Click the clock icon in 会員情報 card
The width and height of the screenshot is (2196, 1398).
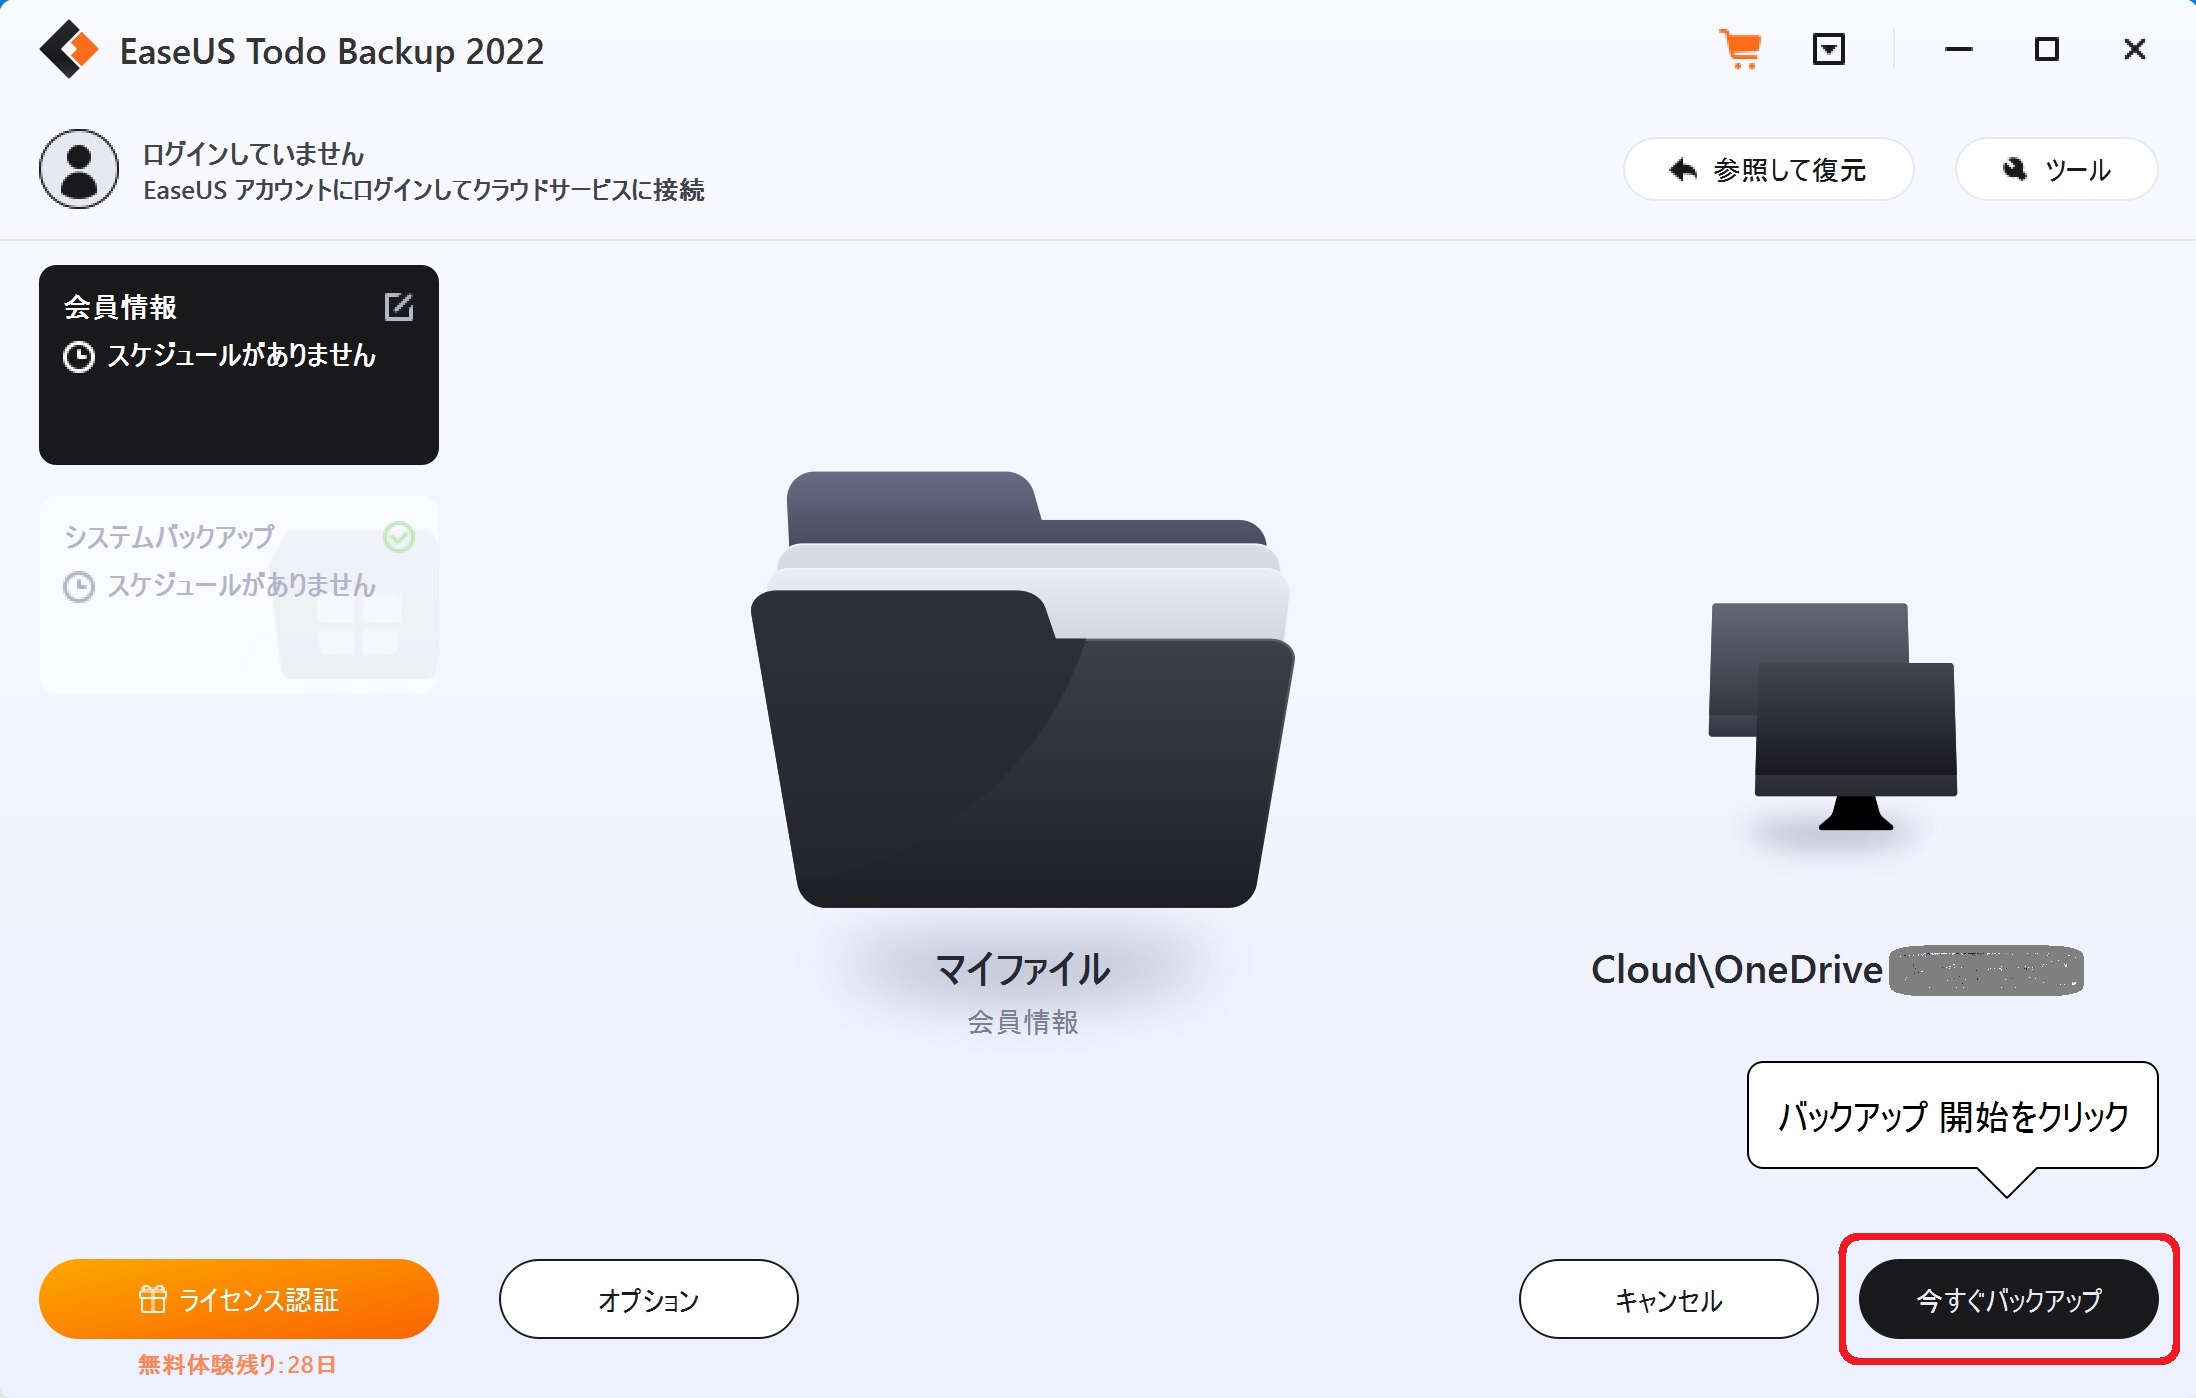coord(79,357)
